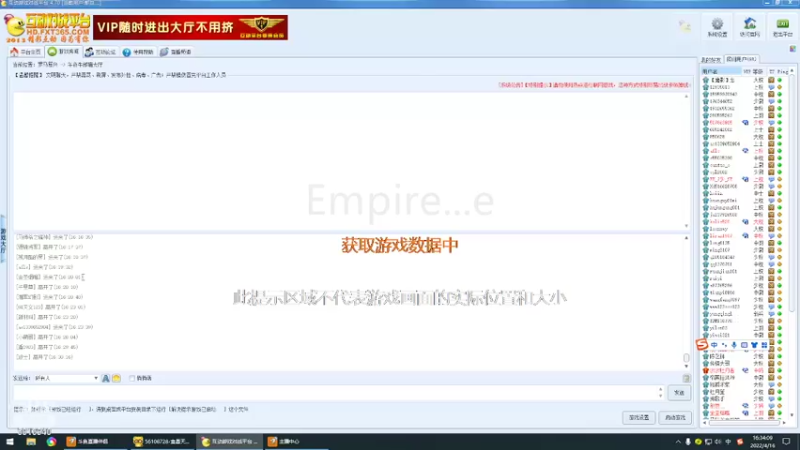Expand the game hall side tab on the left edge
Viewport: 800px width, 450px height.
(3, 239)
